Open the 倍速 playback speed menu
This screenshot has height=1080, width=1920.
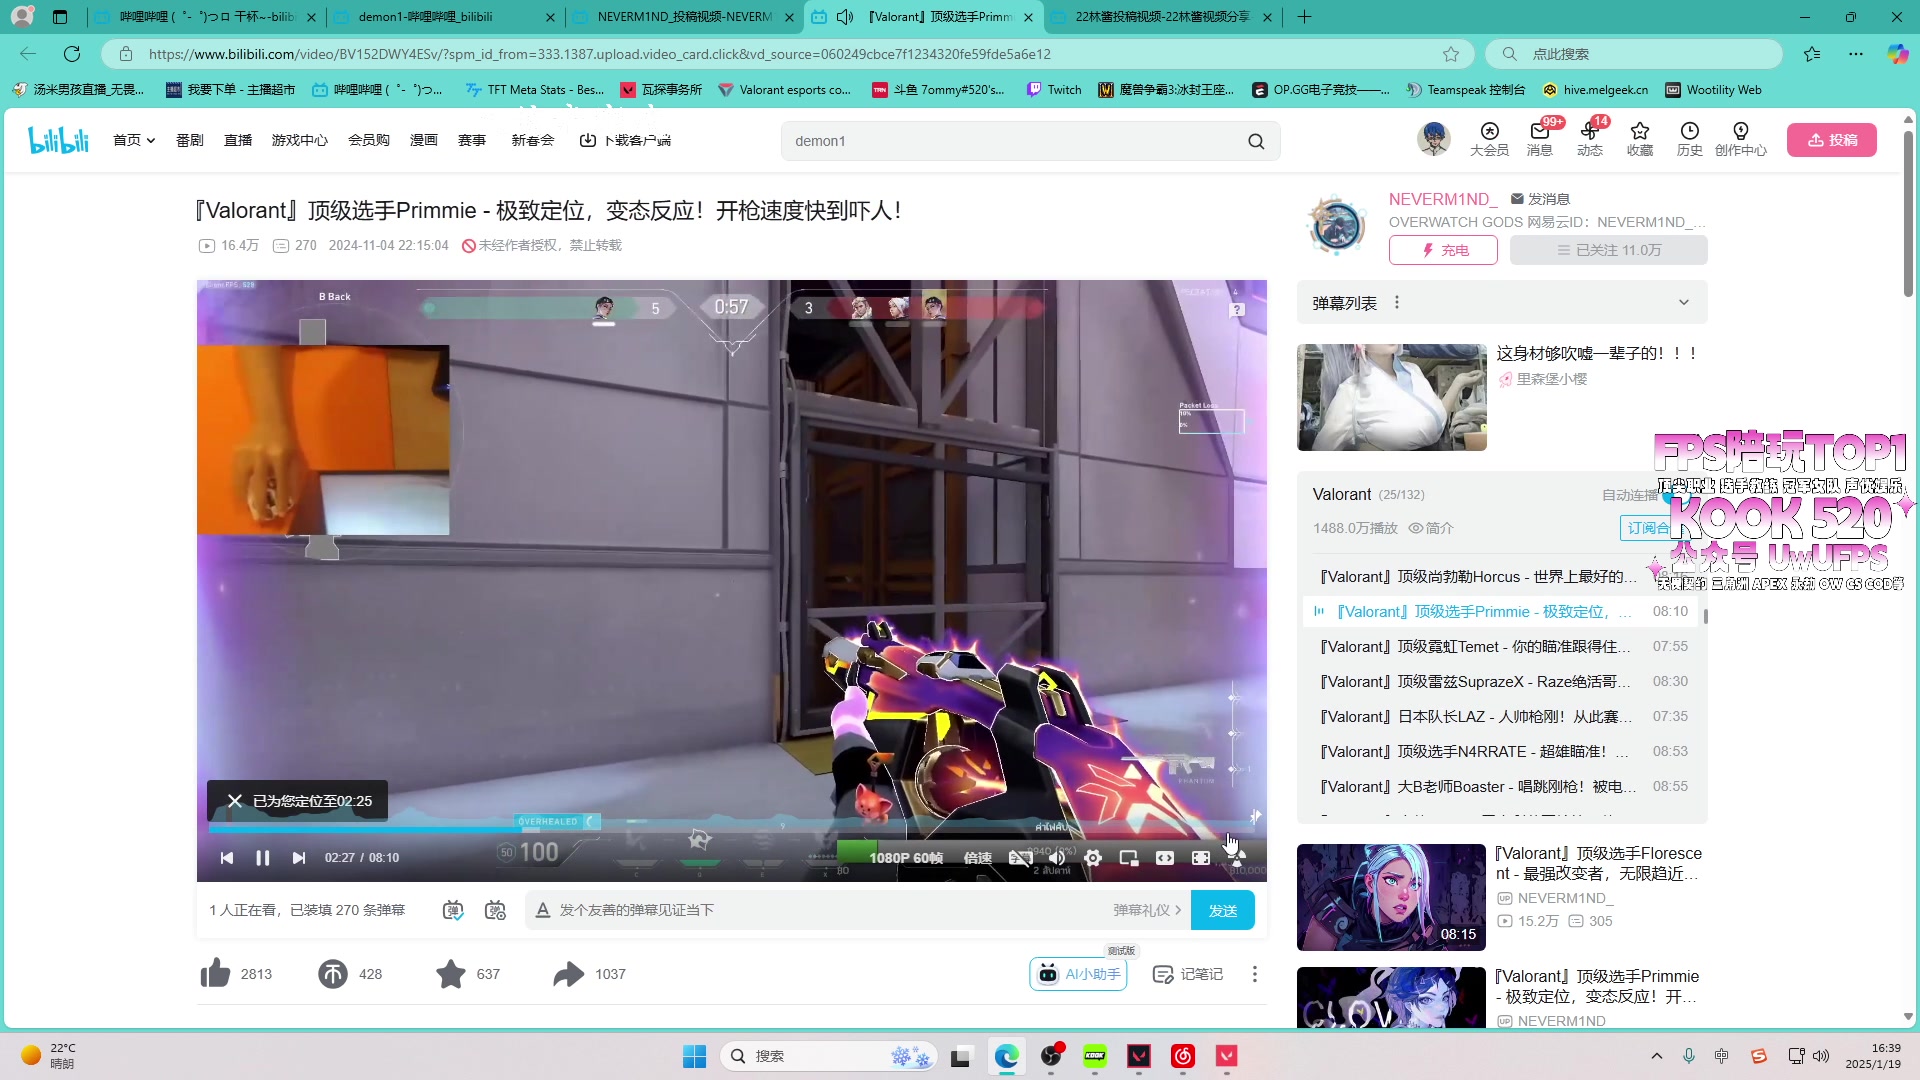tap(977, 858)
